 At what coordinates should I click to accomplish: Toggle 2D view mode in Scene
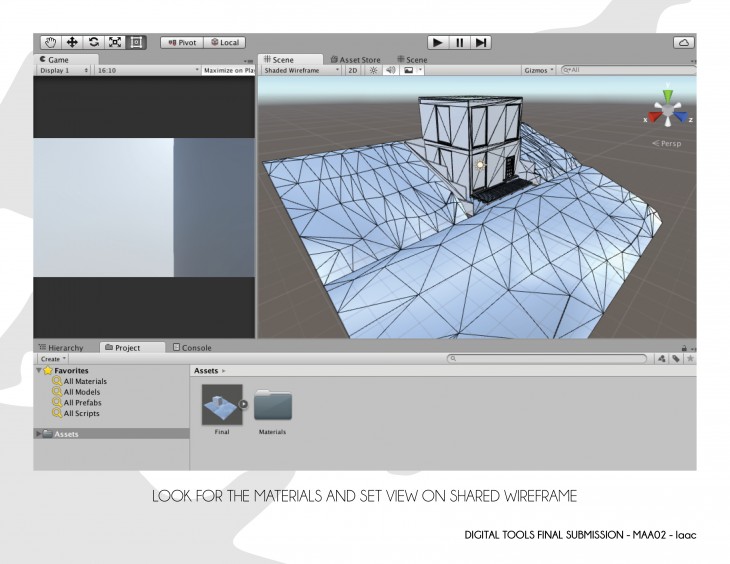[353, 71]
